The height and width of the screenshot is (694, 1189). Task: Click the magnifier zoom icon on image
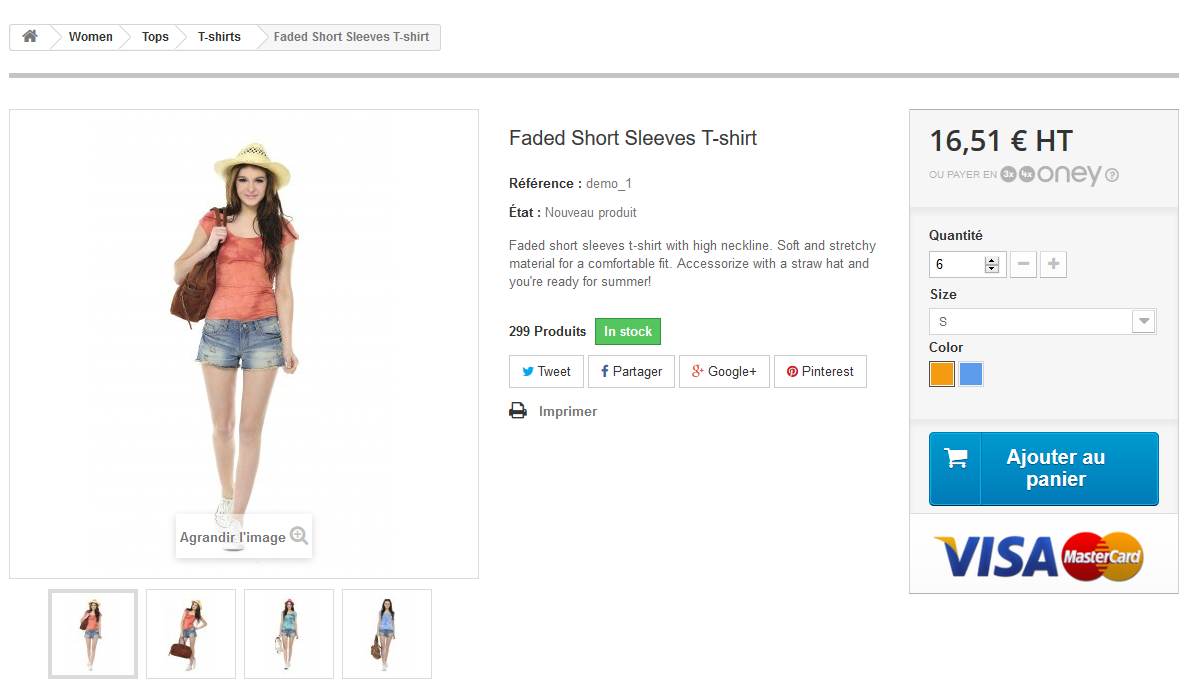click(x=299, y=535)
